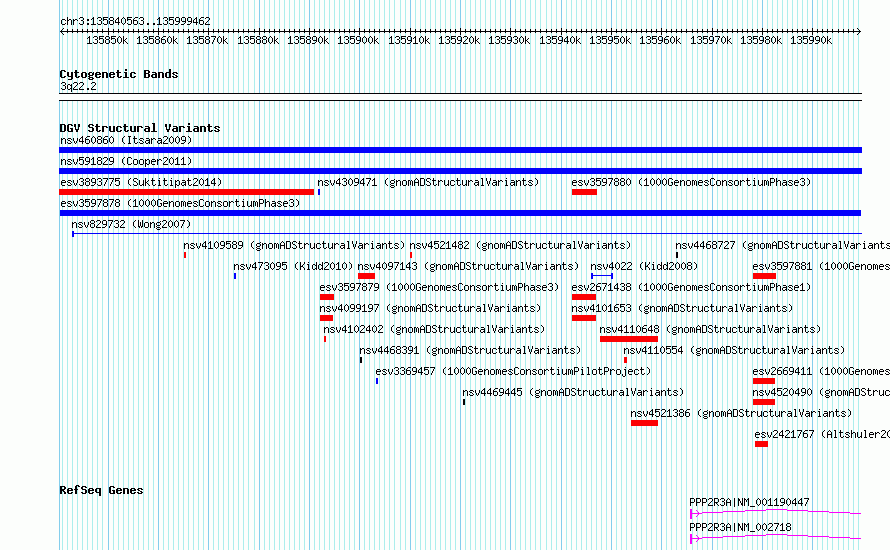
Task: Open nsv4520490 variant label
Action: pos(821,392)
